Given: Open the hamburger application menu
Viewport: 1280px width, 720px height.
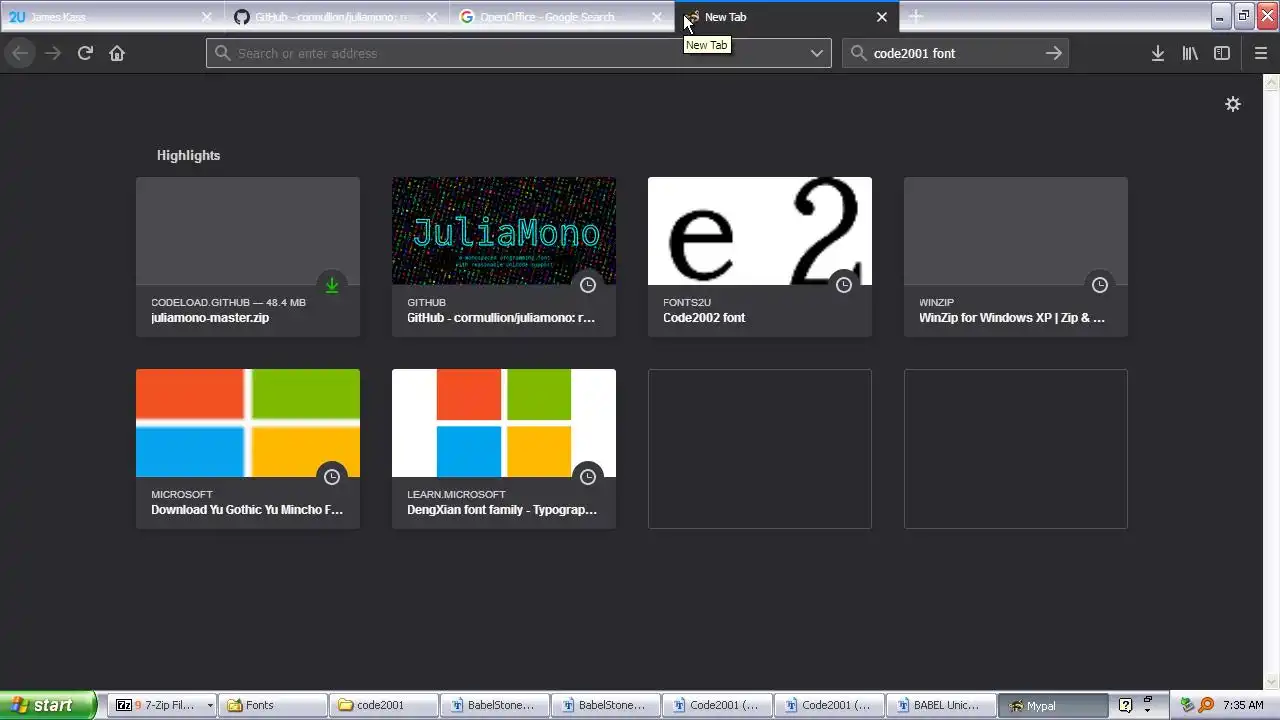Looking at the screenshot, I should point(1261,53).
